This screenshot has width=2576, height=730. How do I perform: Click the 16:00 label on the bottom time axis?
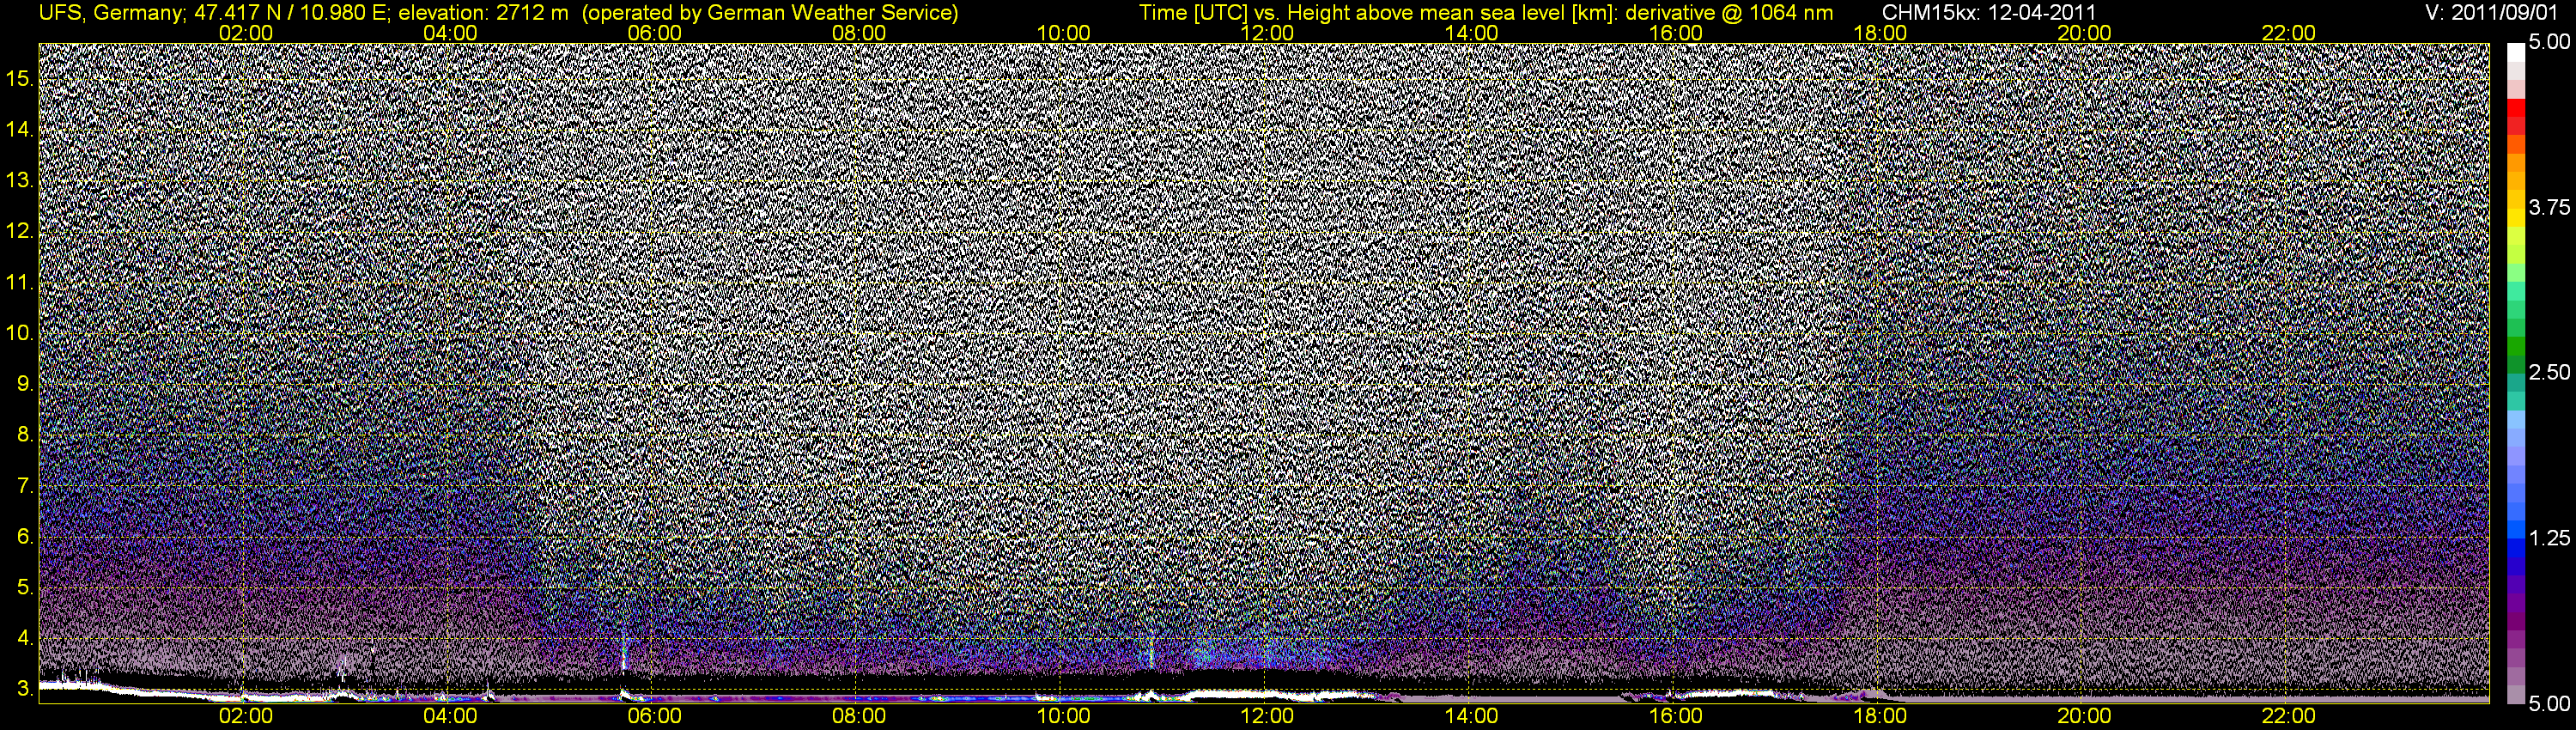coord(1676,716)
